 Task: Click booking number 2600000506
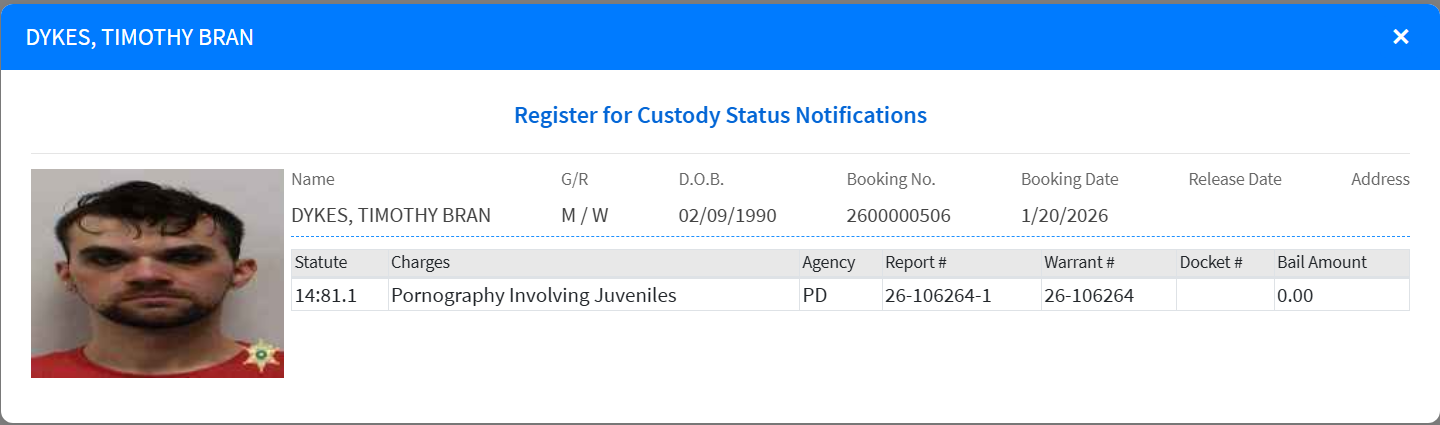pyautogui.click(x=899, y=216)
